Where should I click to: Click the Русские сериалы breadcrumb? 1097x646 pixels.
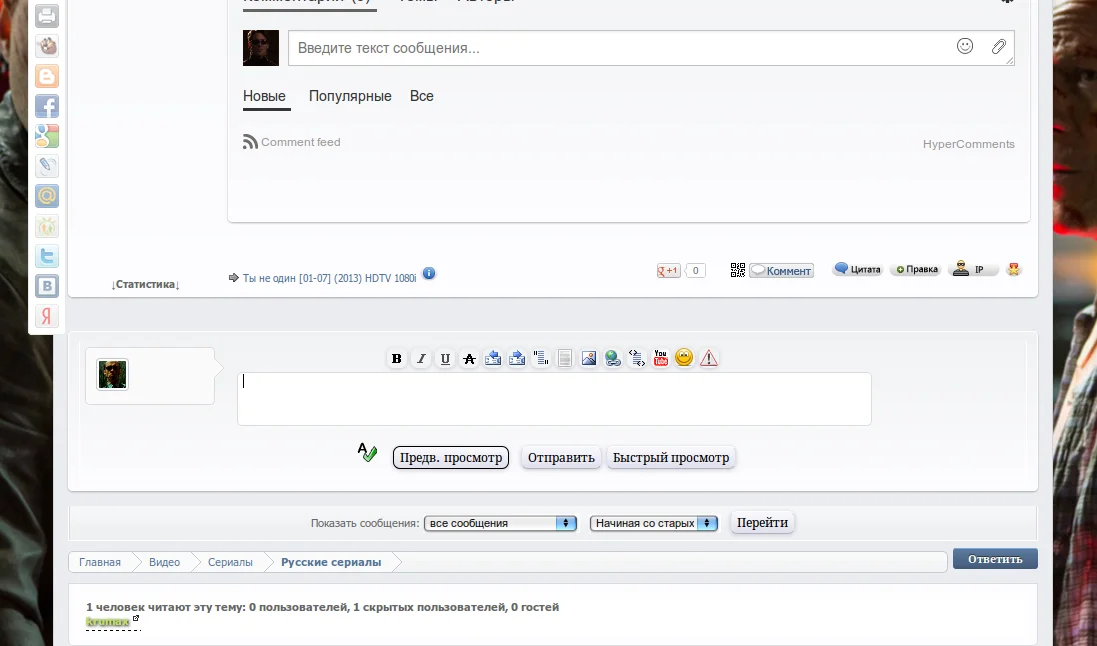[x=331, y=562]
